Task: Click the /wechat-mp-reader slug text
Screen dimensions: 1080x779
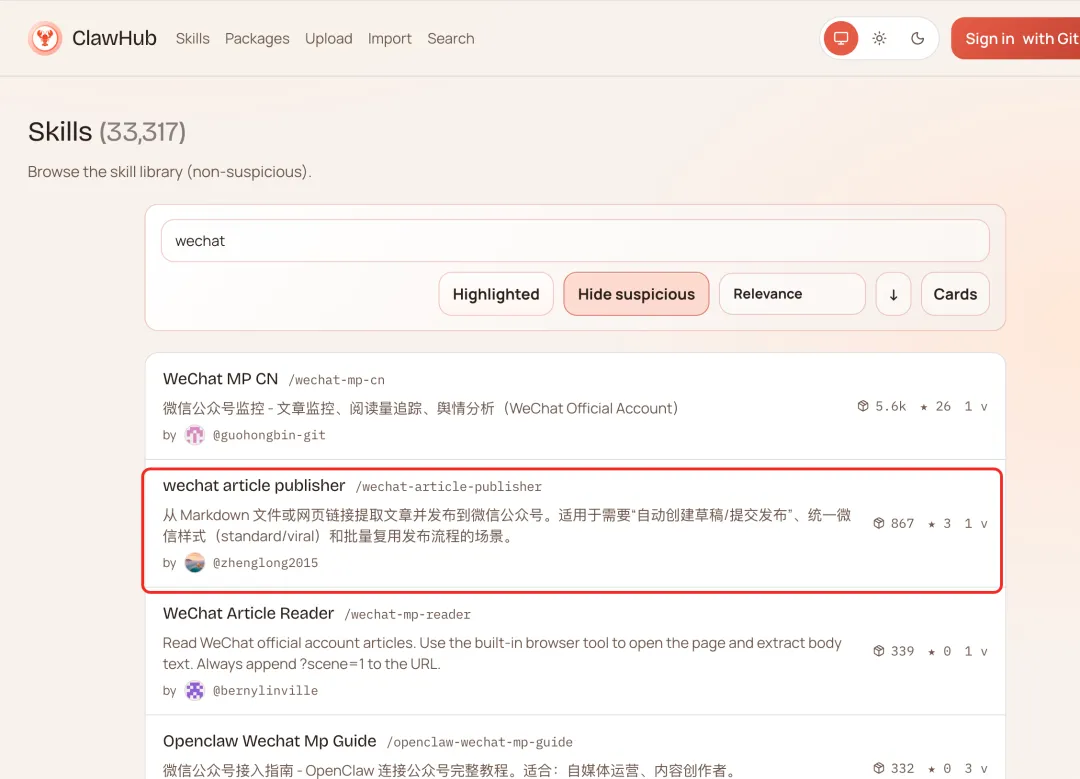Action: [408, 614]
